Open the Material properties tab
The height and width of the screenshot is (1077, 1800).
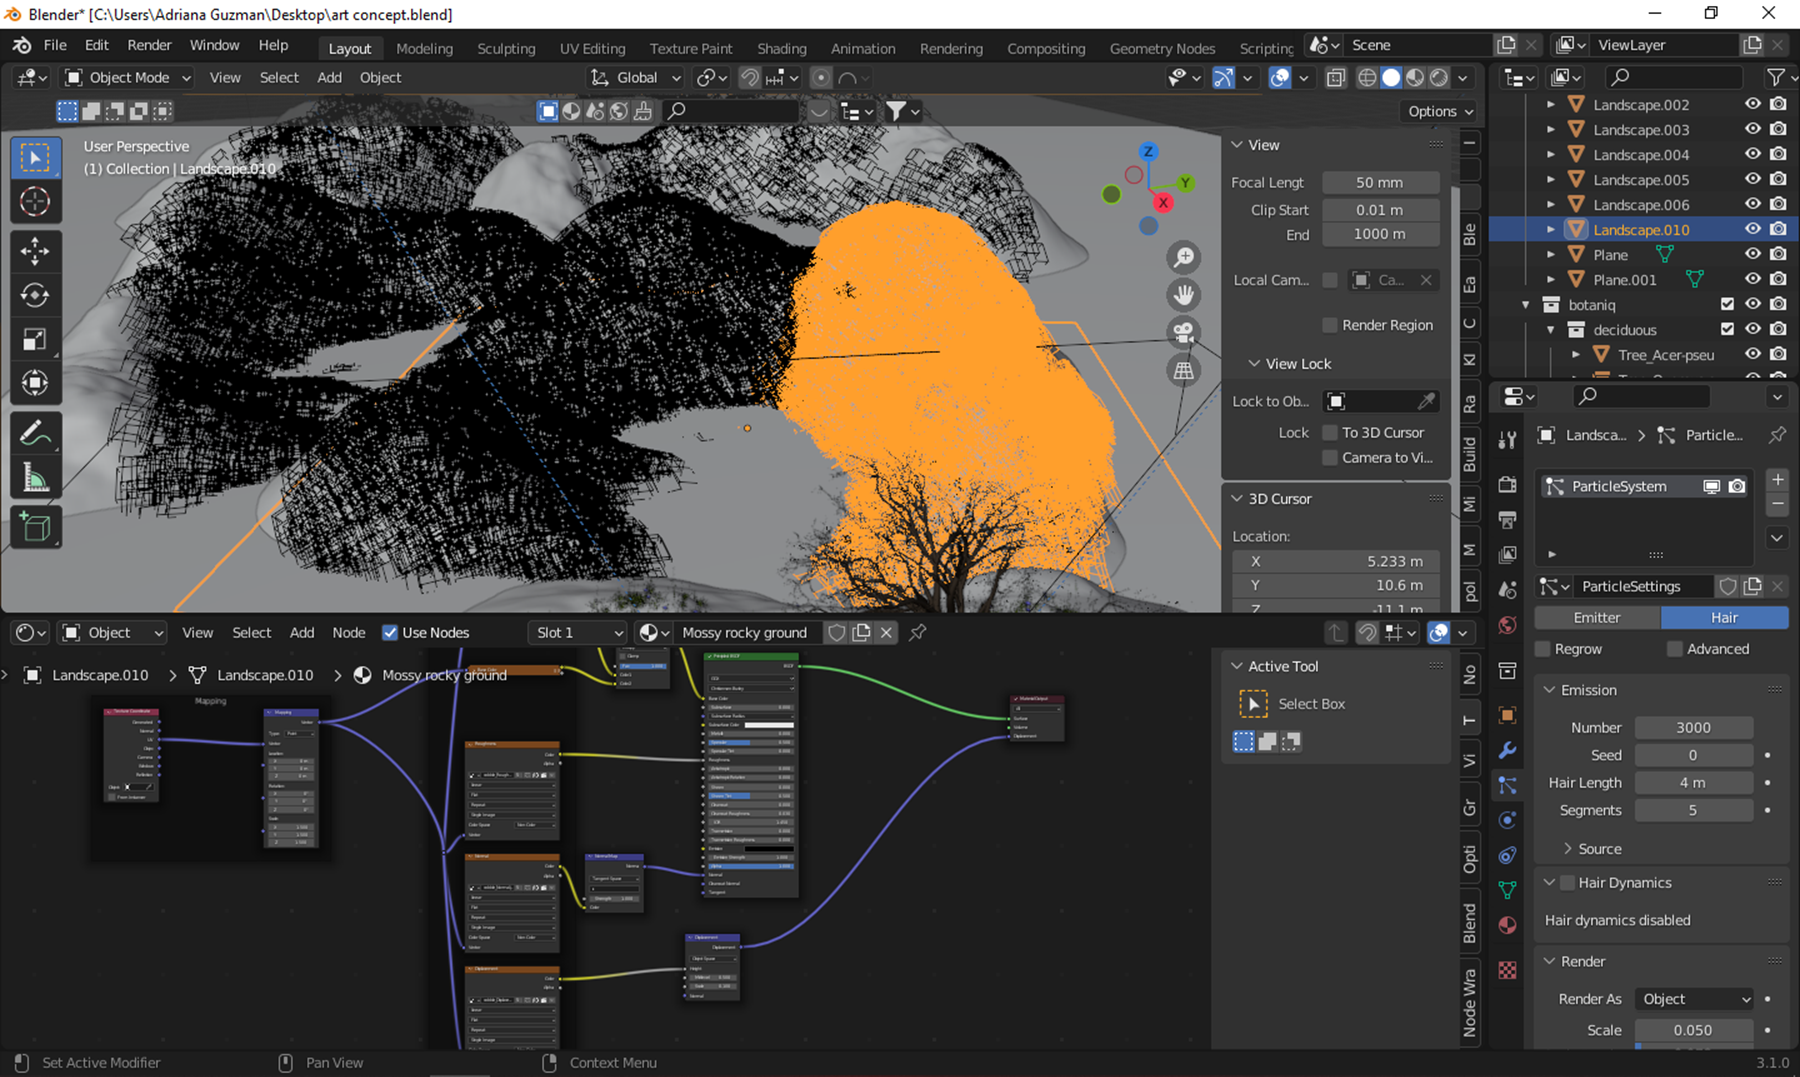tap(1508, 925)
